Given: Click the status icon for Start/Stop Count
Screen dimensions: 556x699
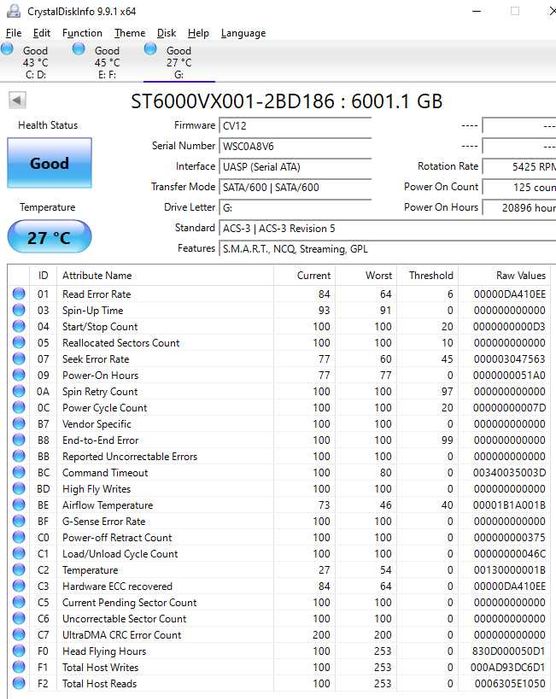Looking at the screenshot, I should point(19,326).
